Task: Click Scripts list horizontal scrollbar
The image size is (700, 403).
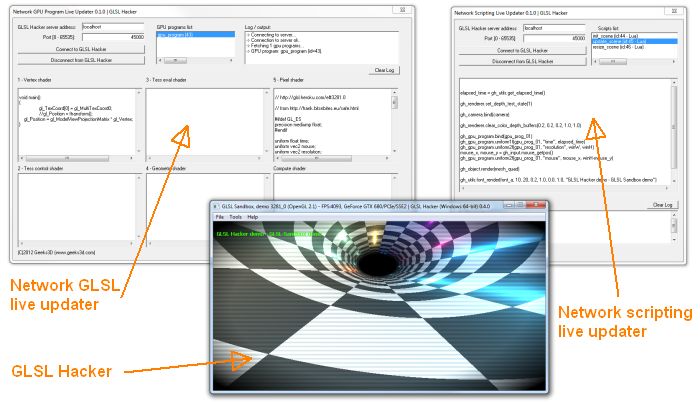Action: [x=634, y=62]
